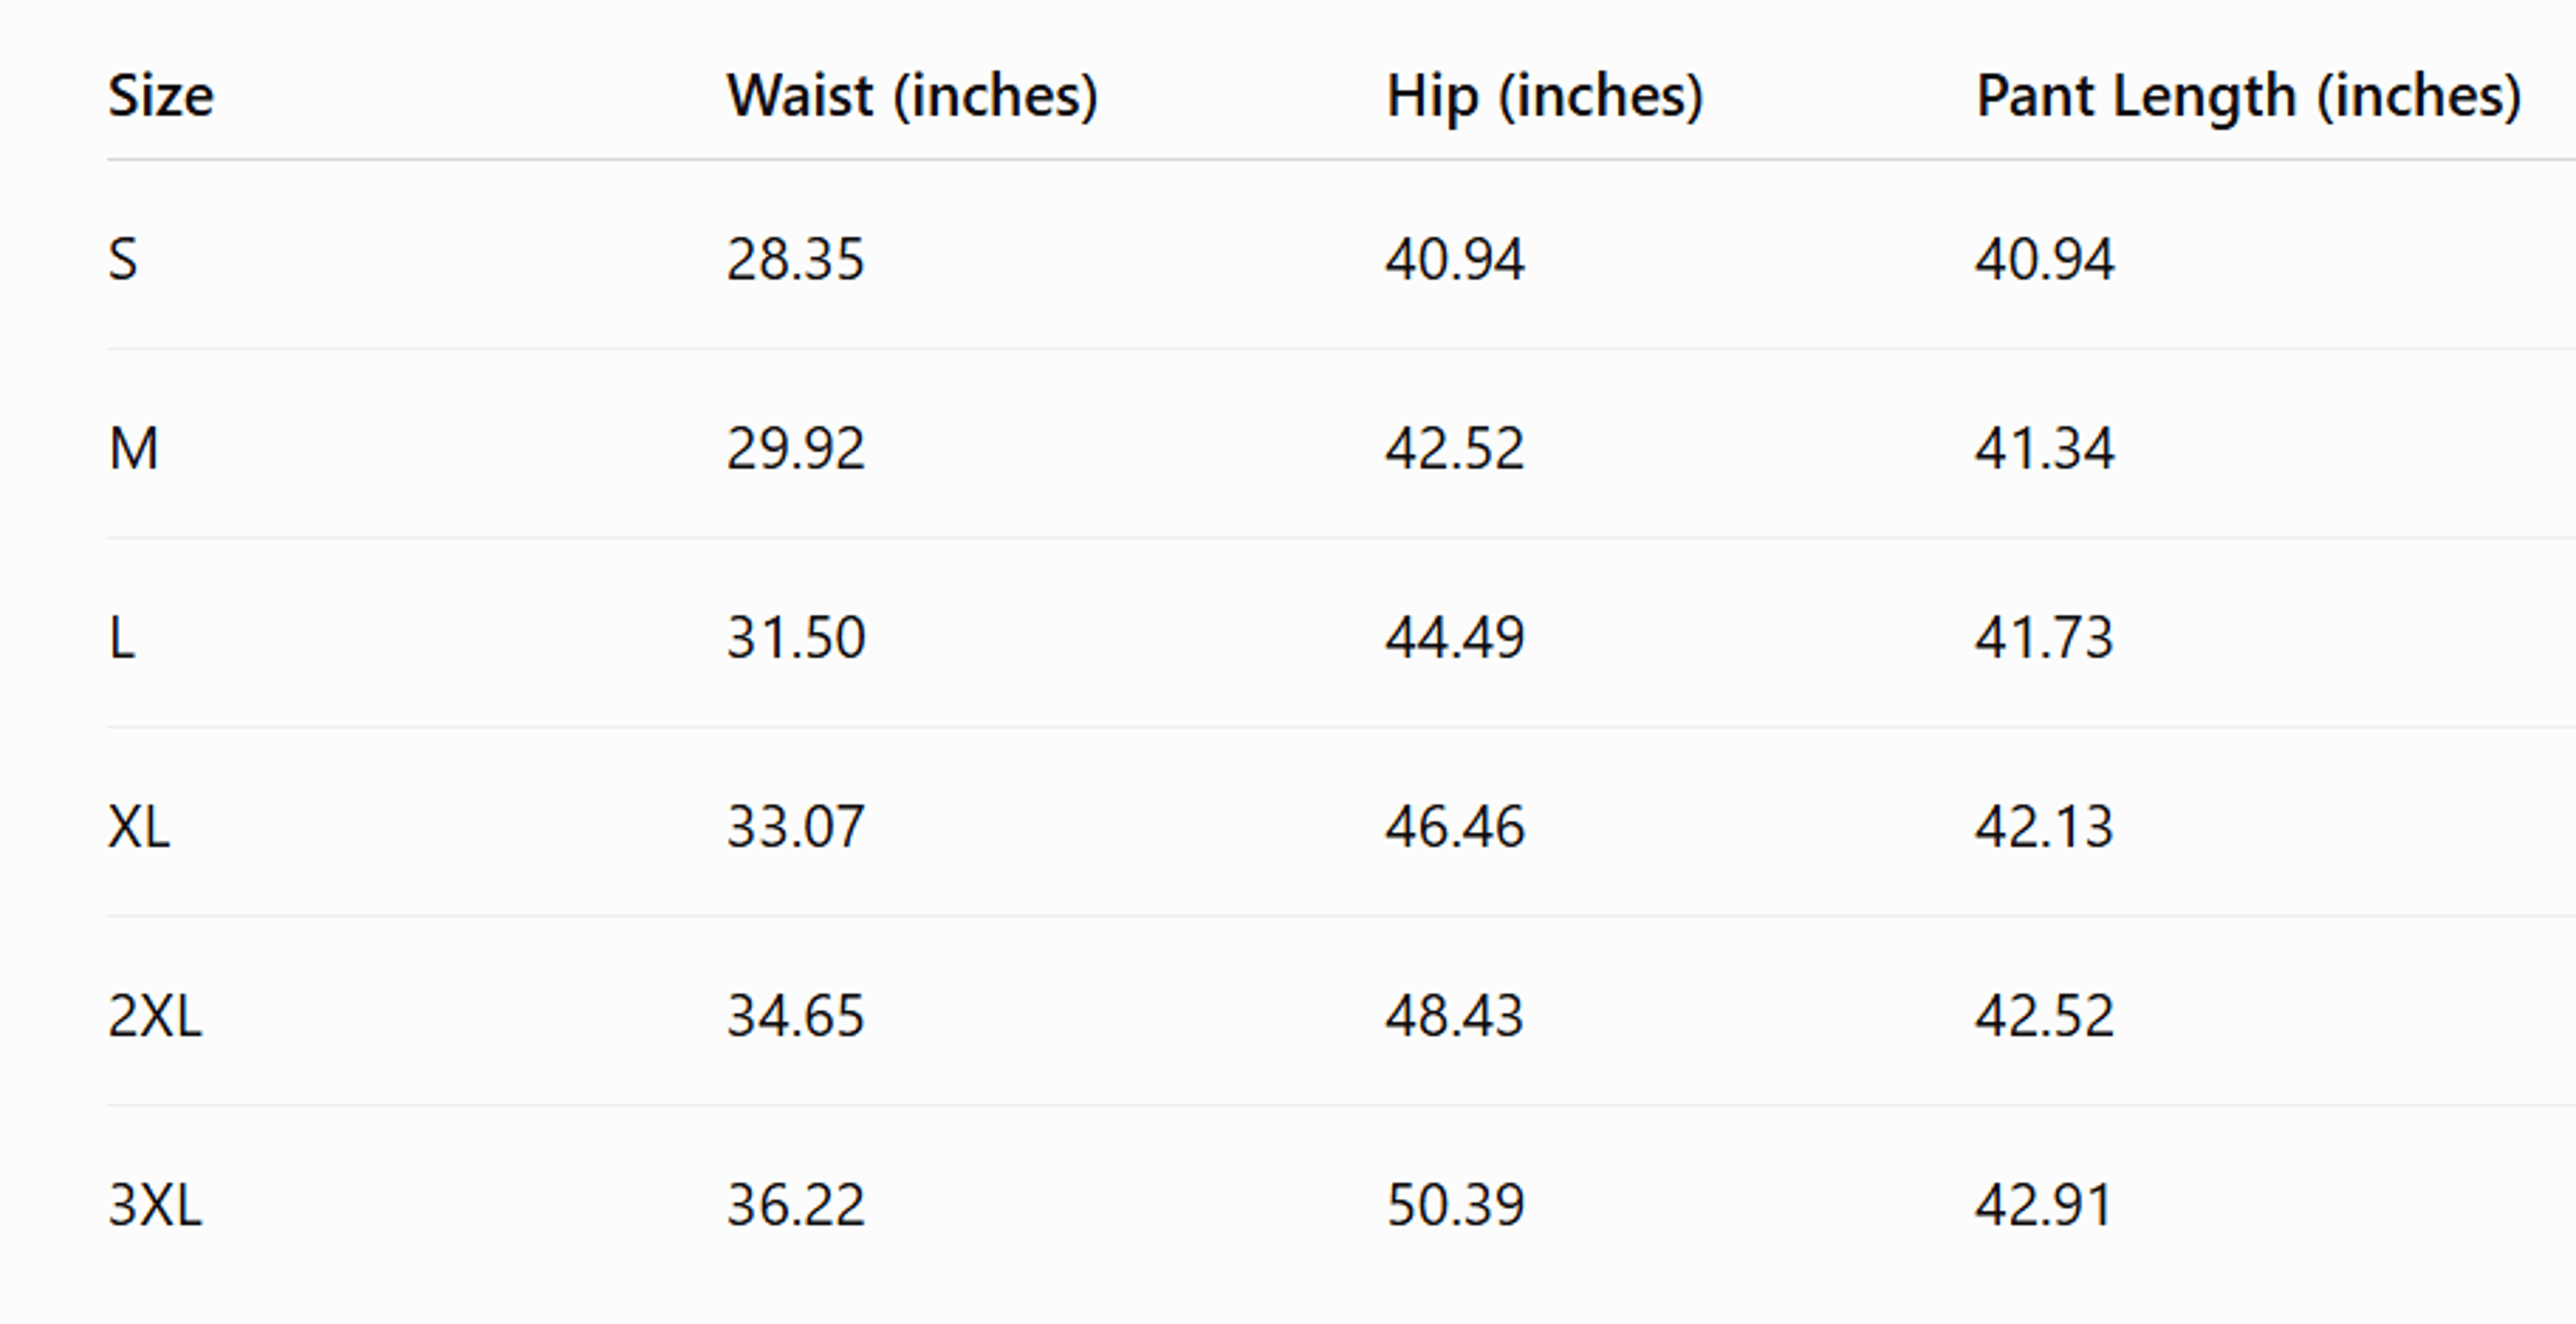Click hip value 50.39
This screenshot has height=1324, width=2576.
(x=1454, y=1204)
